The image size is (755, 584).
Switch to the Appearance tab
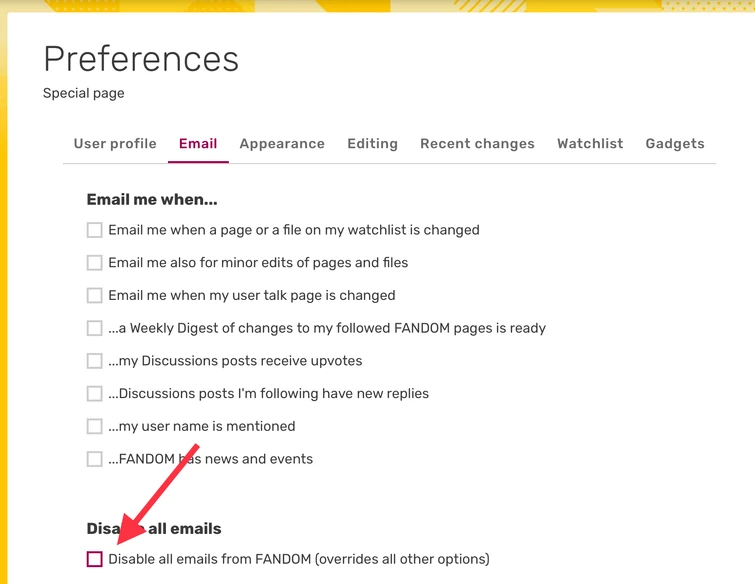coord(282,143)
